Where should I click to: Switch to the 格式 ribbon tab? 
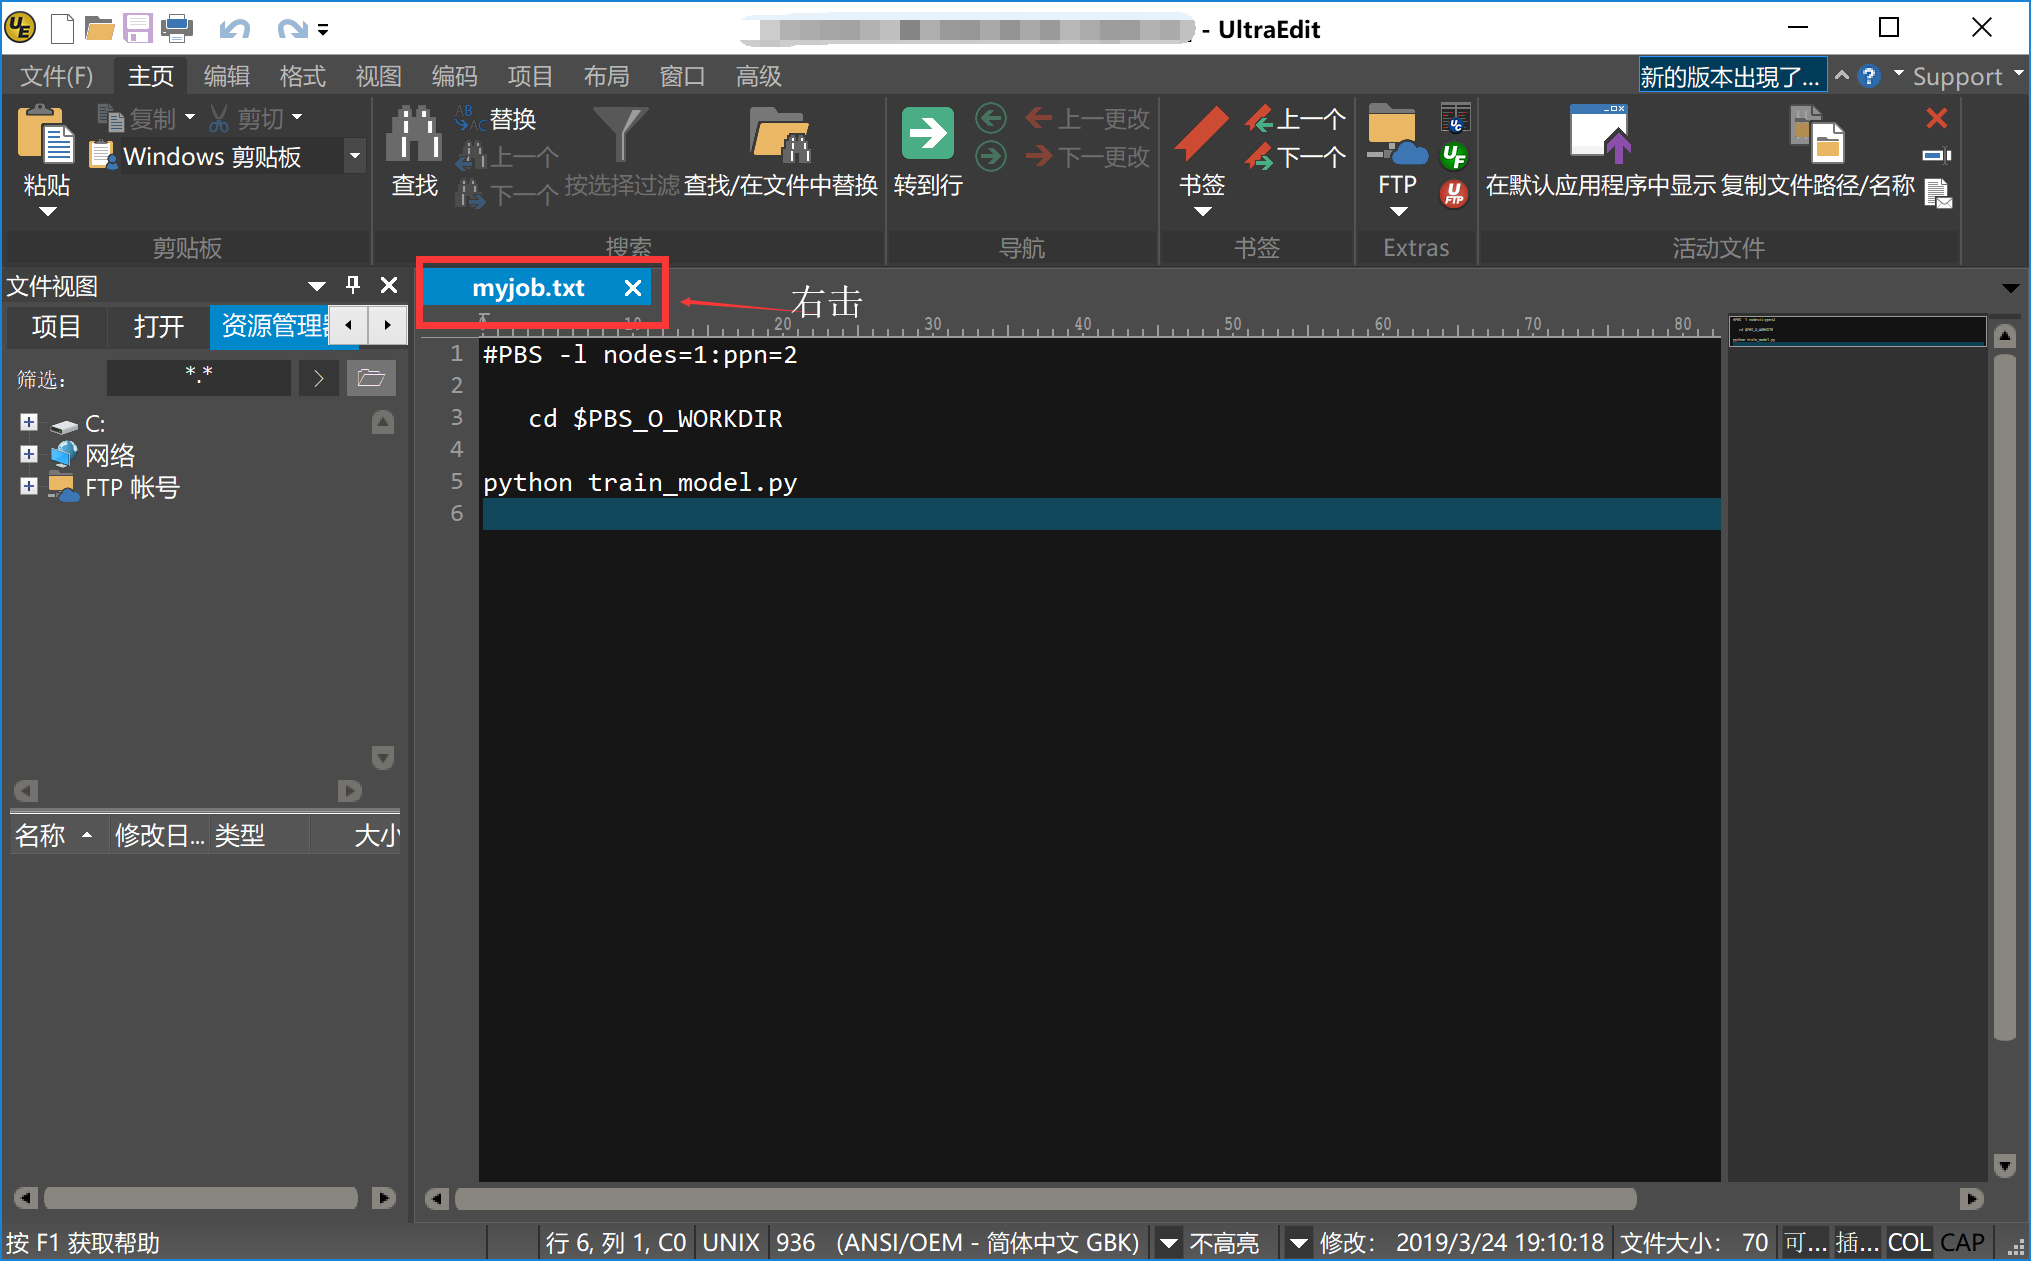[303, 76]
